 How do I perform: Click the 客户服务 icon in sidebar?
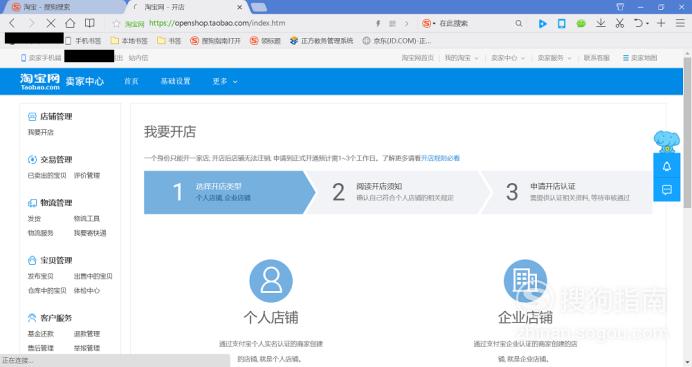(x=32, y=318)
